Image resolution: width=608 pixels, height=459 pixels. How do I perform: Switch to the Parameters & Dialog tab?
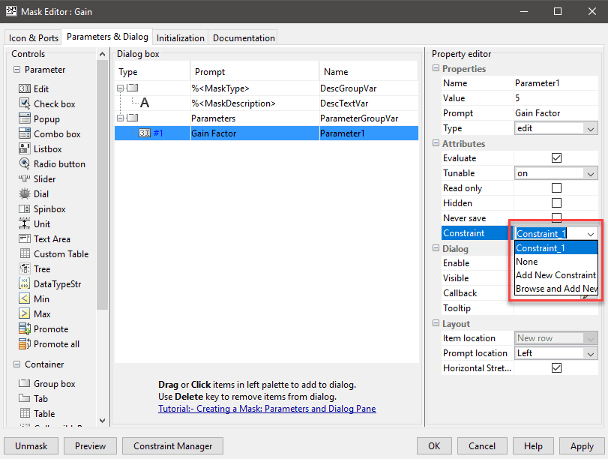click(x=107, y=37)
